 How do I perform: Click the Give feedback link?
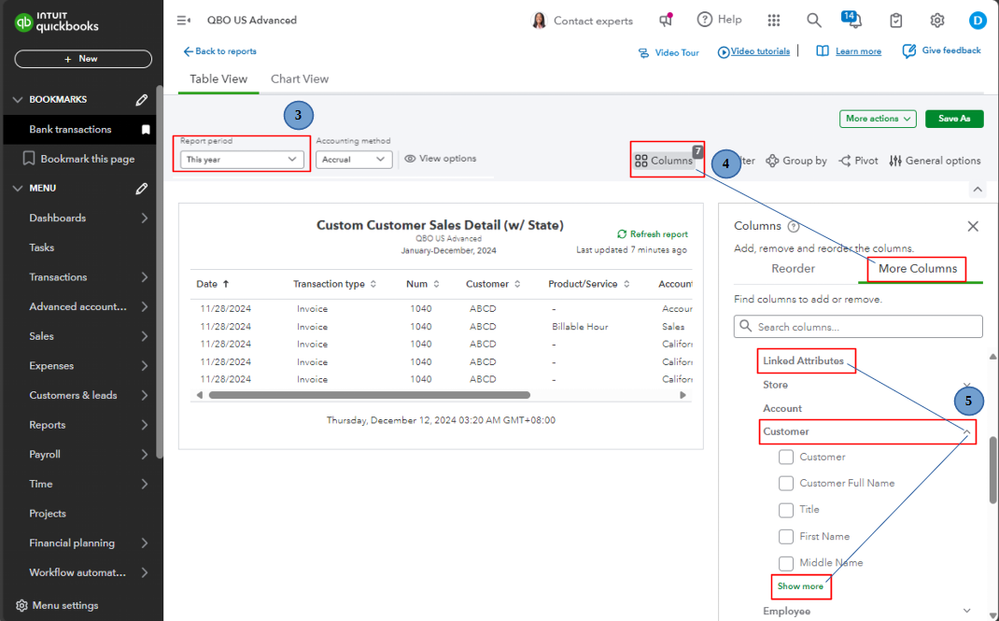pos(942,50)
